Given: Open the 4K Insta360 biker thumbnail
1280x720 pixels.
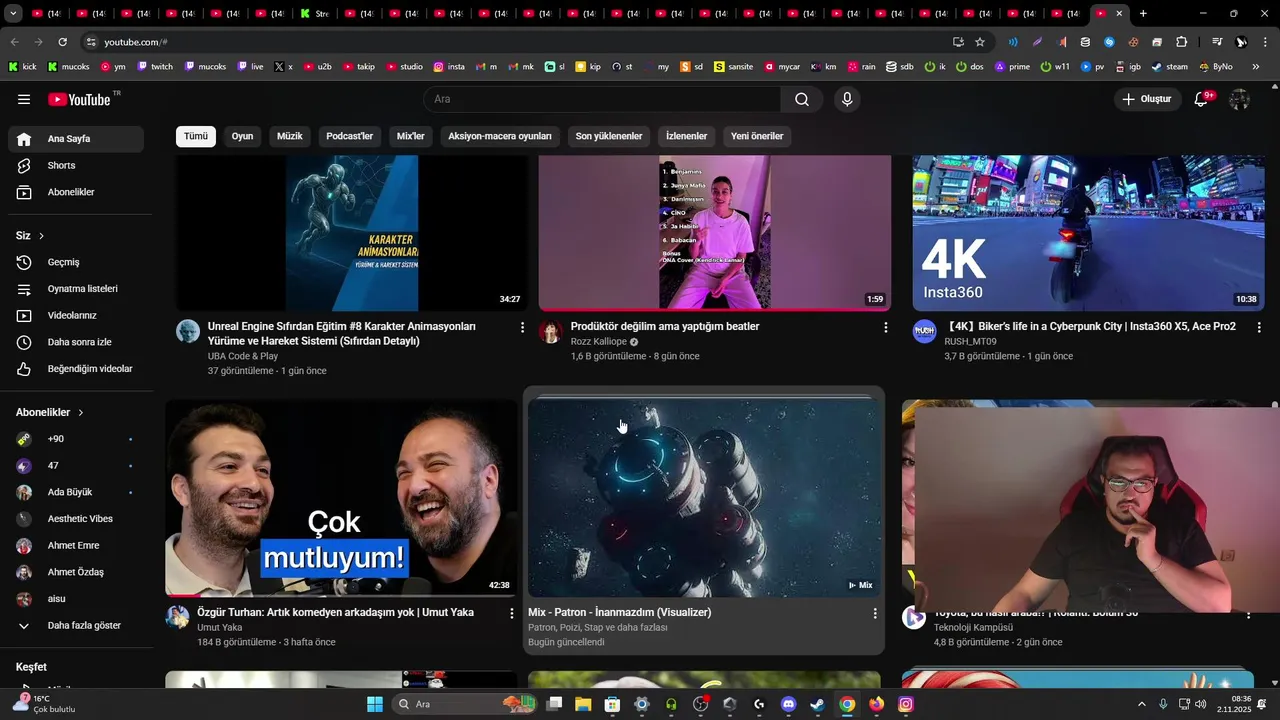Looking at the screenshot, I should point(1088,233).
